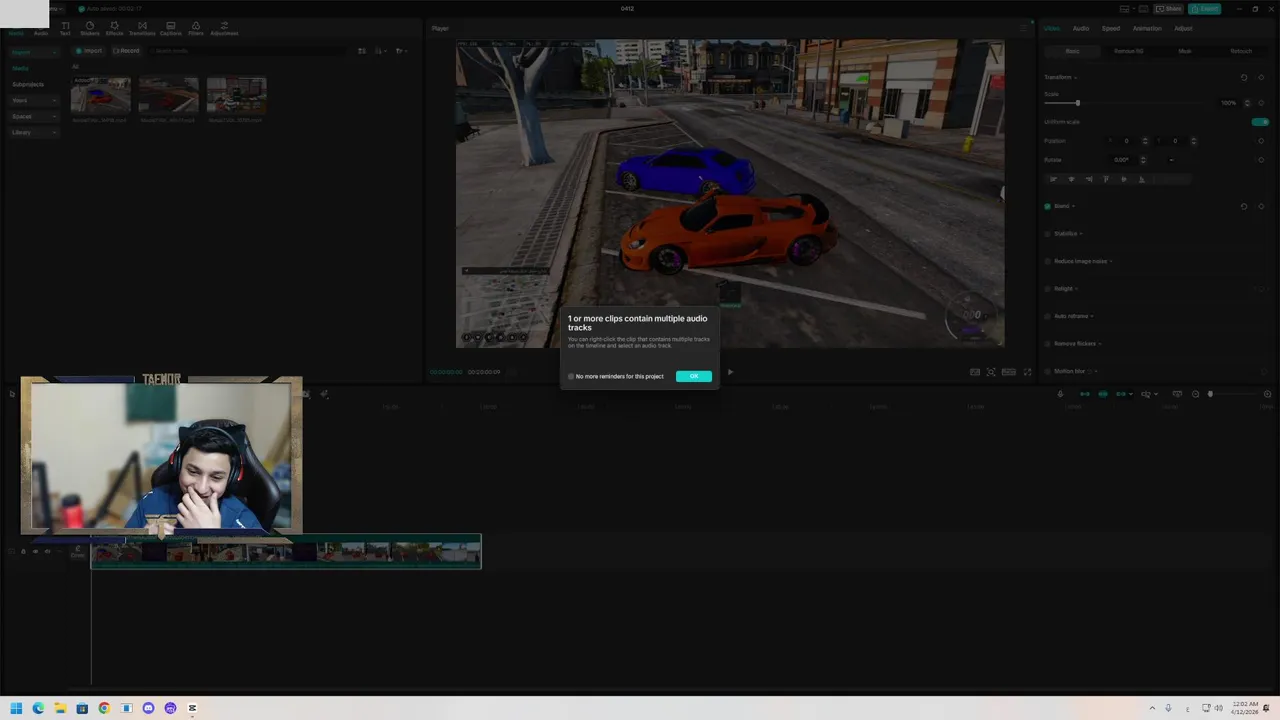The image size is (1280, 720).
Task: Select Subprojects in the sidebar
Action: click(x=28, y=84)
